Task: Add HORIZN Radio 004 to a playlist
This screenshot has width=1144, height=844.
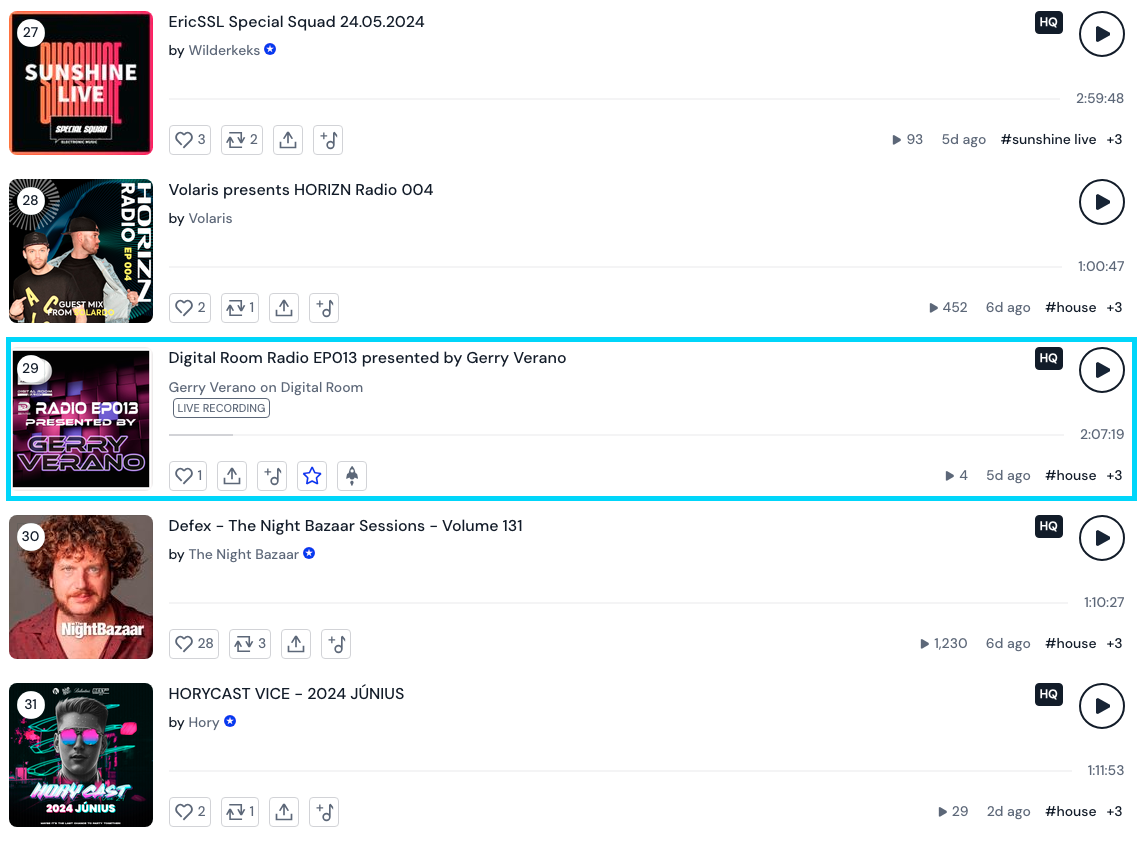Action: click(x=325, y=308)
